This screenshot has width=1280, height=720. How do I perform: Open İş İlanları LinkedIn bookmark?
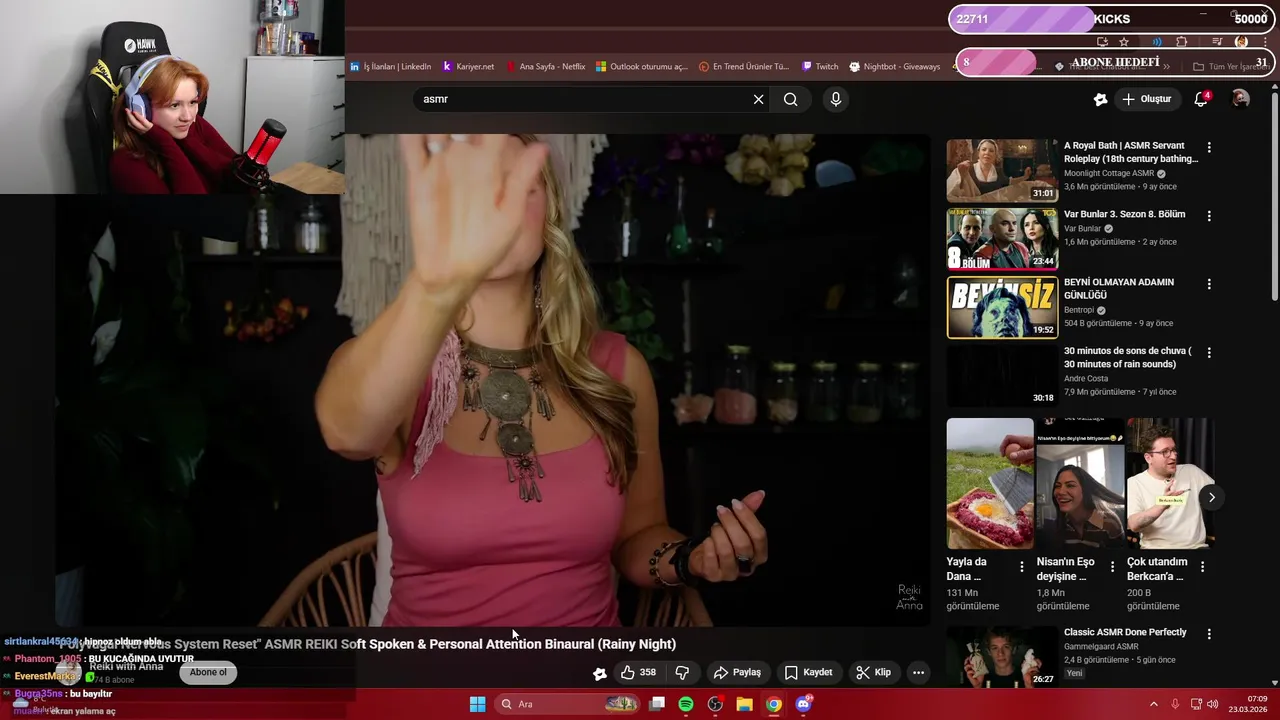click(x=390, y=67)
